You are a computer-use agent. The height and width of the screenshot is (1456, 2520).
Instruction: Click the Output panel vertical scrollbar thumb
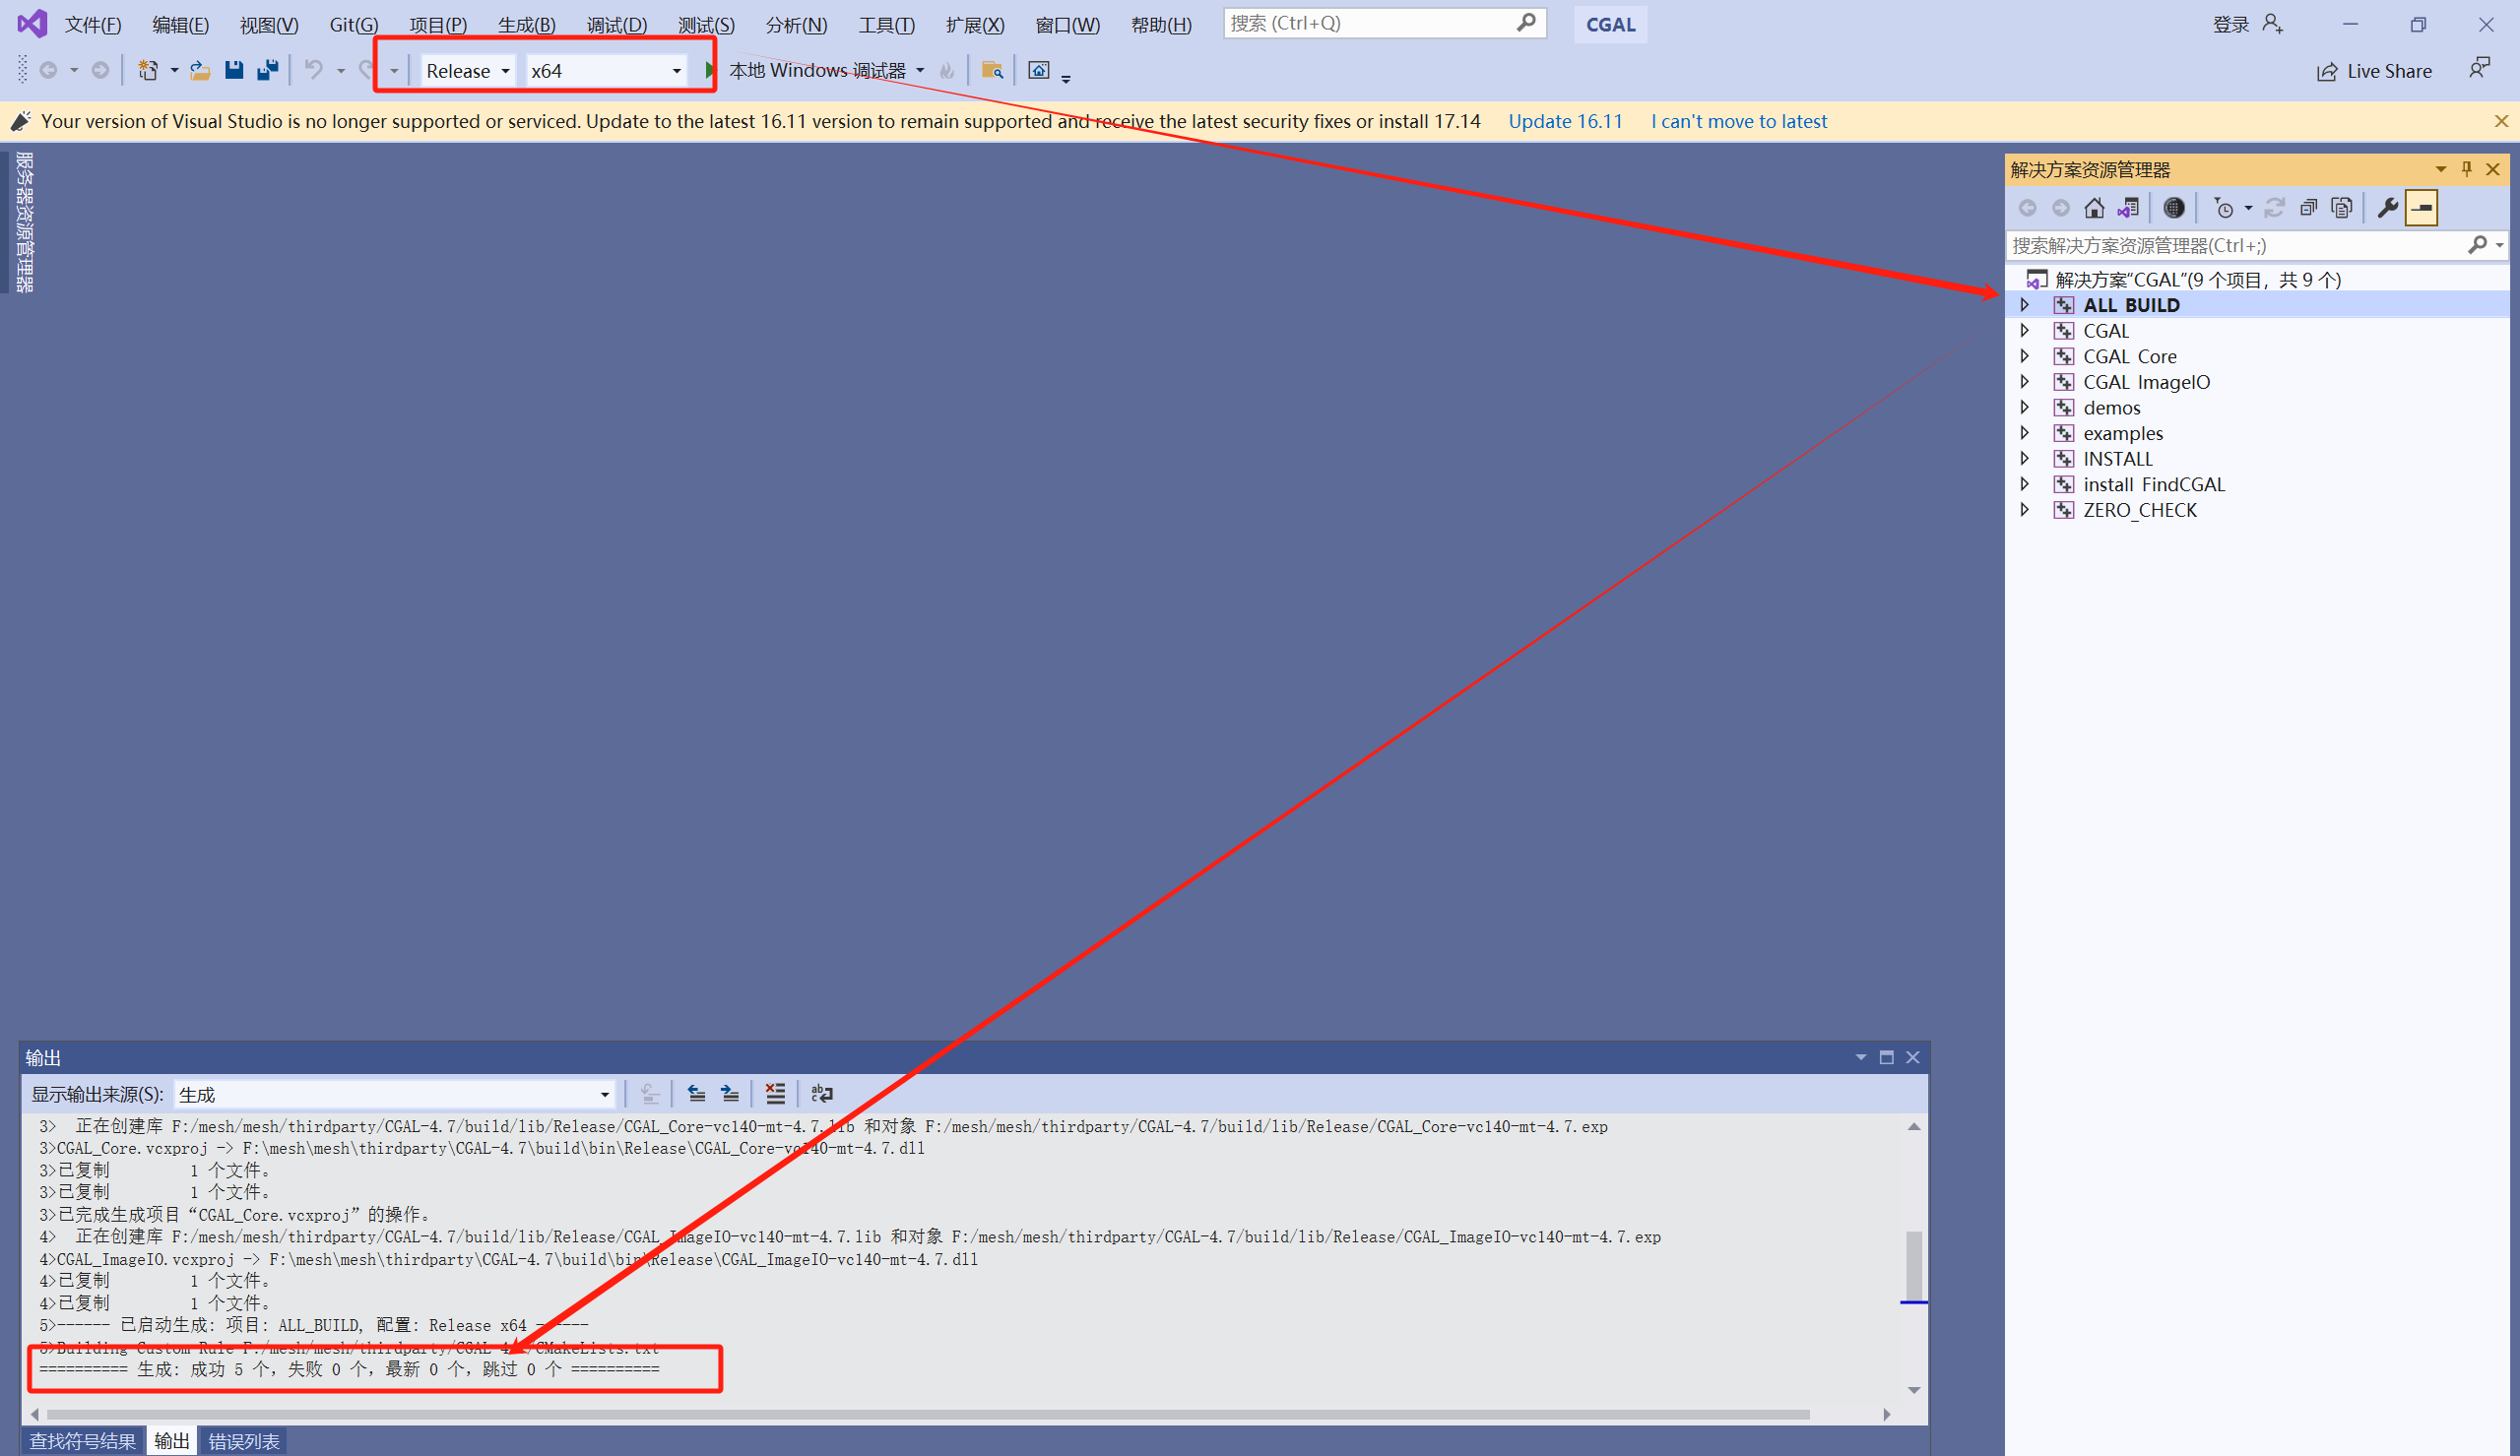[1914, 1265]
